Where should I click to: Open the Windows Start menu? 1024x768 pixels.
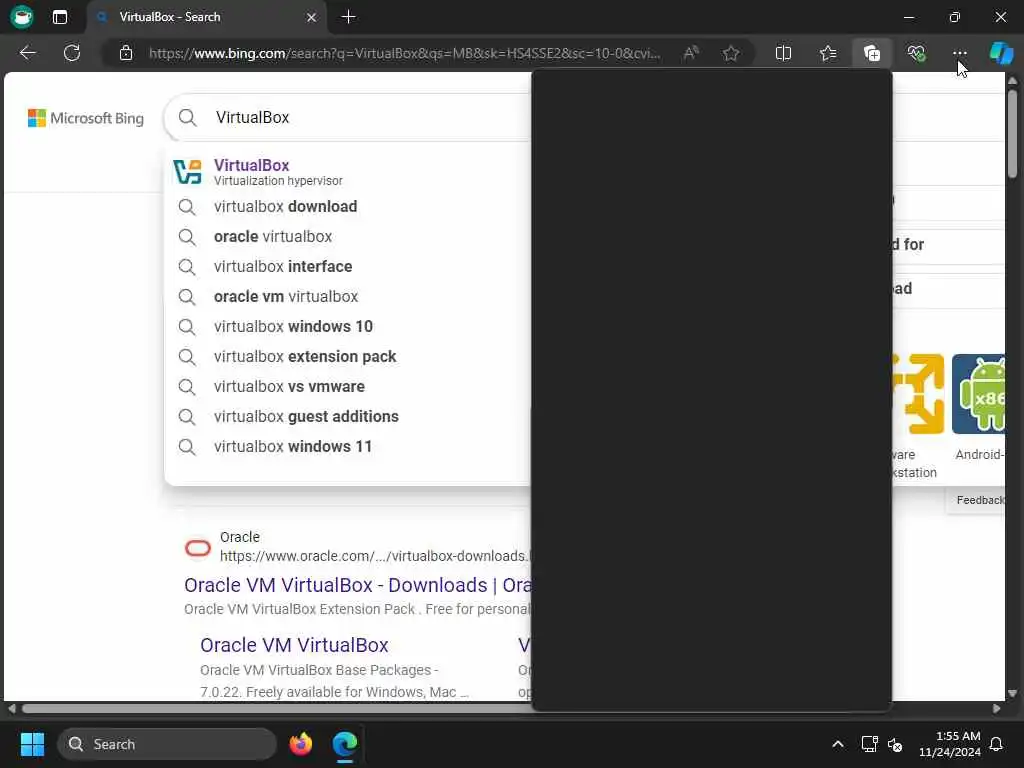[x=32, y=744]
